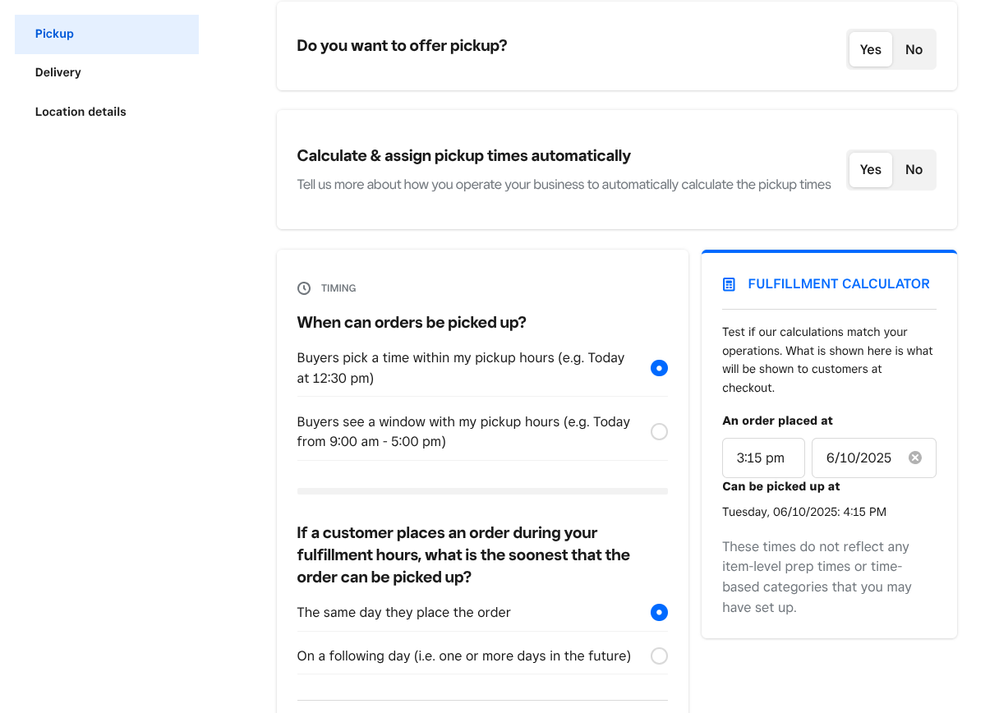Choose Yes for automatic pickup times
This screenshot has height=713, width=999.
(x=870, y=170)
